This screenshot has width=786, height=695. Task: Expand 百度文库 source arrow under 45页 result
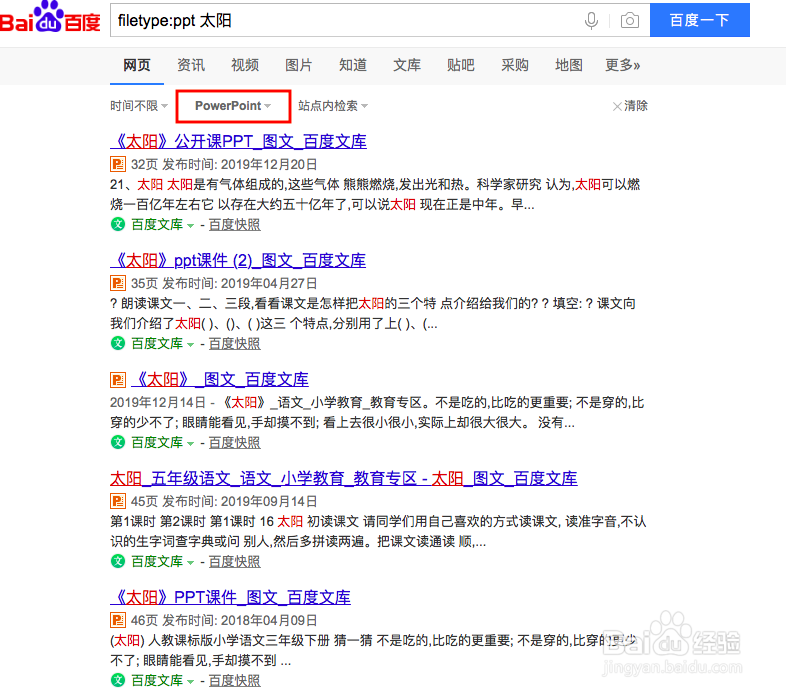[190, 563]
